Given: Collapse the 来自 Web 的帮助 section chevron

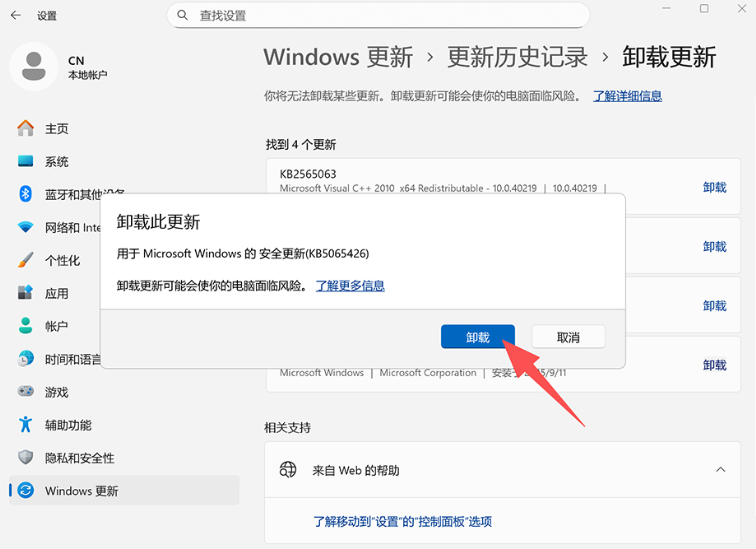Looking at the screenshot, I should tap(720, 470).
